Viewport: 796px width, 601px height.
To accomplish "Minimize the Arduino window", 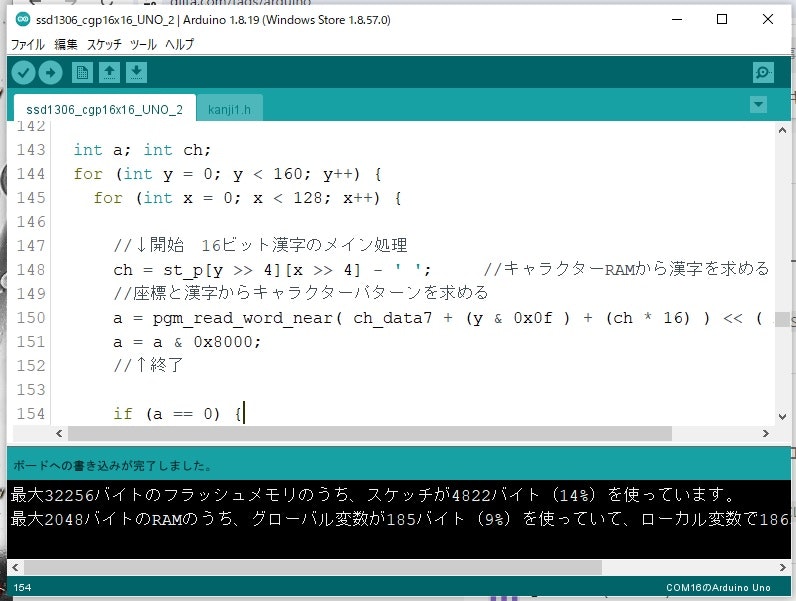I will click(677, 19).
